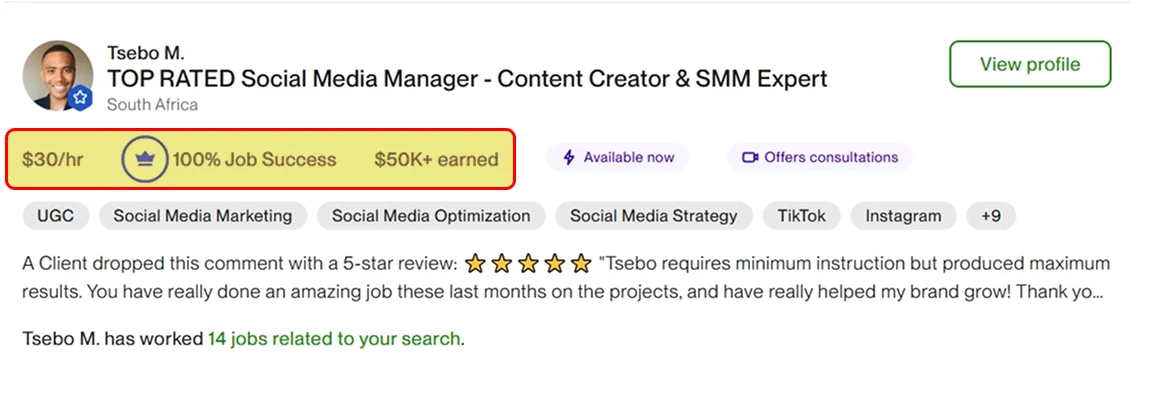Choose the Social Media Optimization skill tag
1170x407 pixels.
[x=431, y=216]
